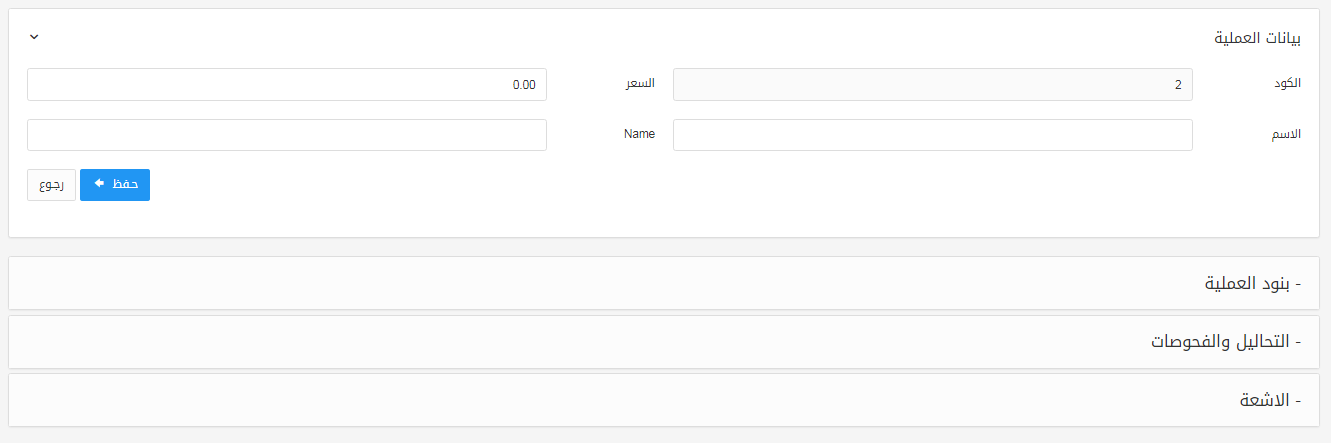Screen dimensions: 1331x443
Task: Click the disabled الكود field showing 2
Action: point(932,85)
